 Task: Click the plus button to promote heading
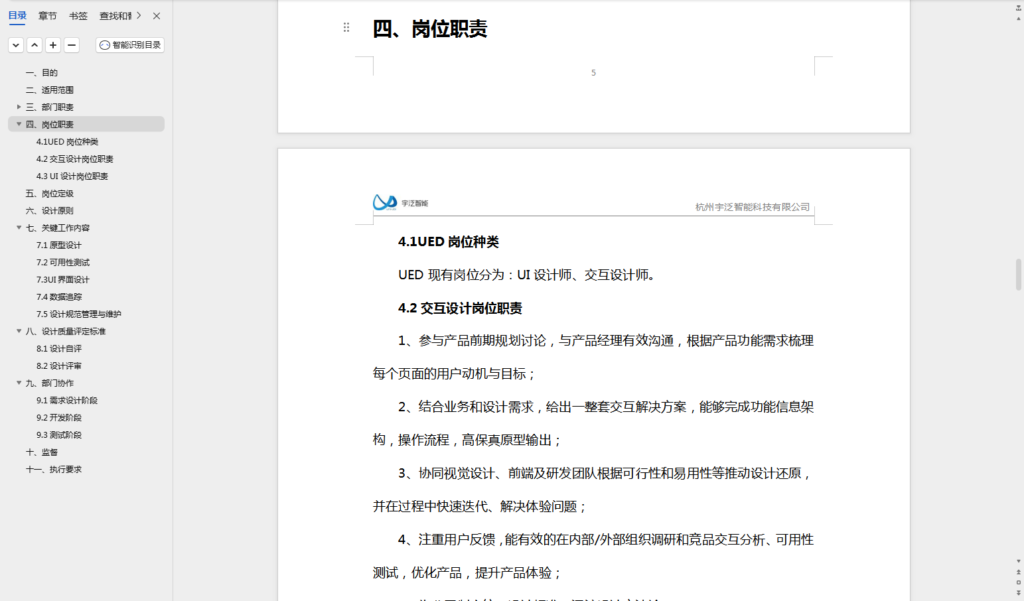tap(53, 45)
